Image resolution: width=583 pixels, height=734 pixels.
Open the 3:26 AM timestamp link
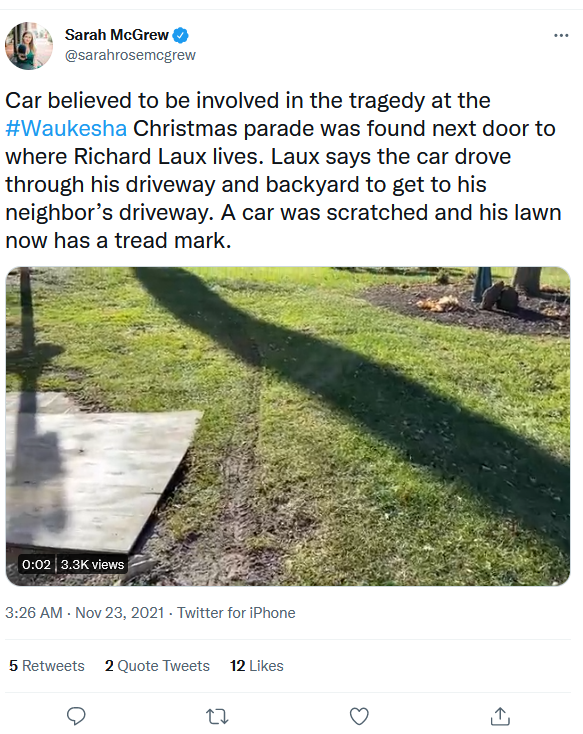pos(34,613)
